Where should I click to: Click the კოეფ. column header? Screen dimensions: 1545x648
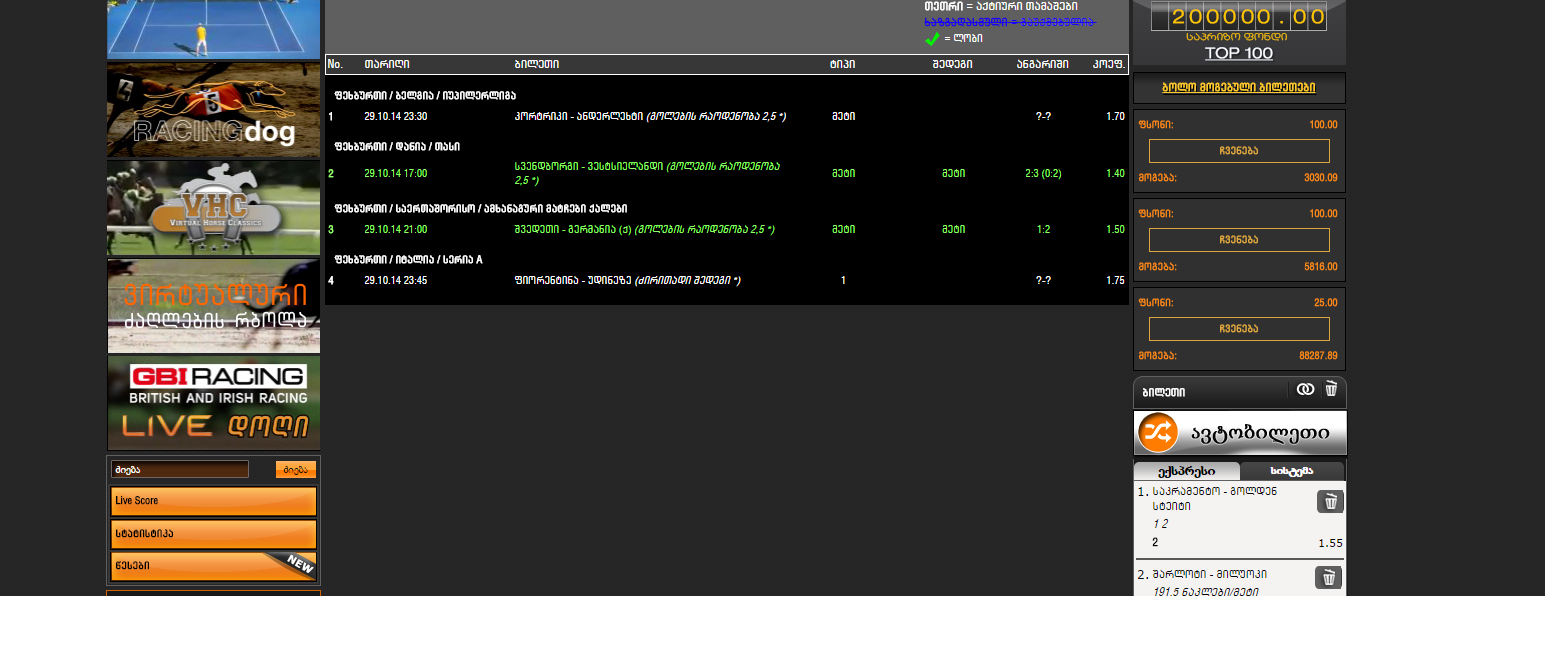click(1109, 64)
